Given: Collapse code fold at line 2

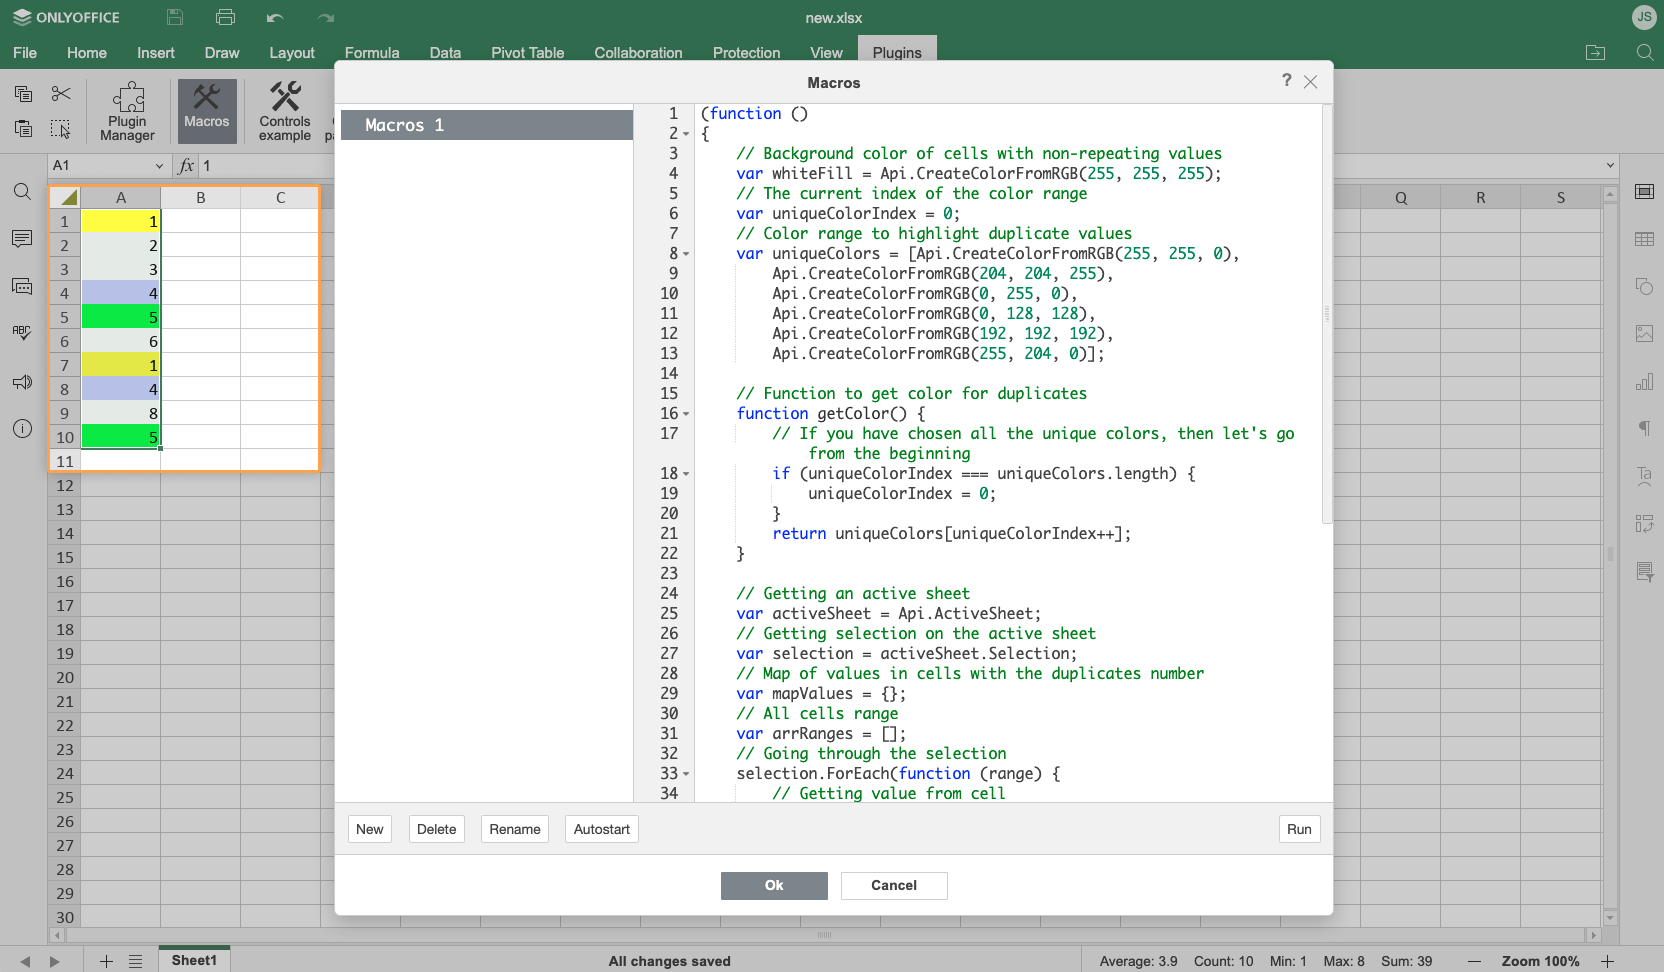Looking at the screenshot, I should click(x=686, y=134).
